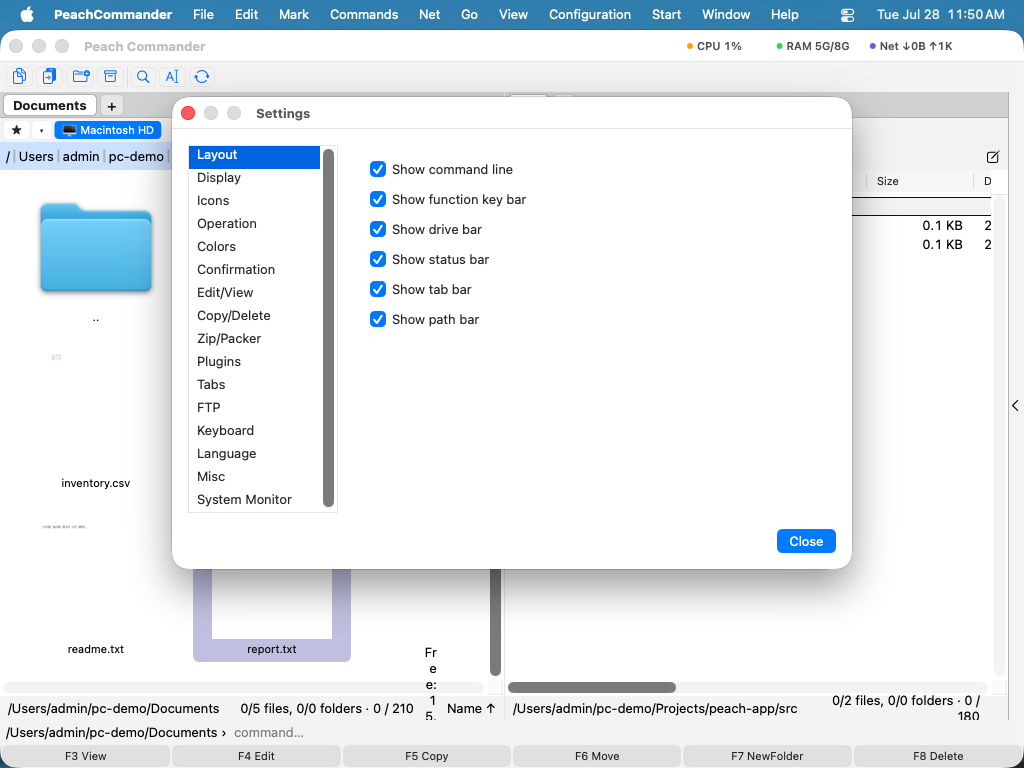Collapse the side panel with the chevron arrow

click(x=1016, y=406)
